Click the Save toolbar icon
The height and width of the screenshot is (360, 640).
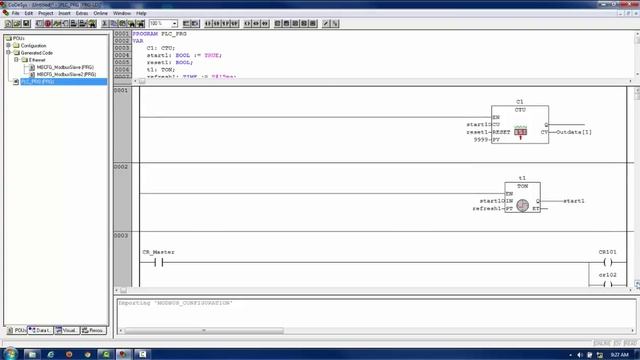point(26,24)
